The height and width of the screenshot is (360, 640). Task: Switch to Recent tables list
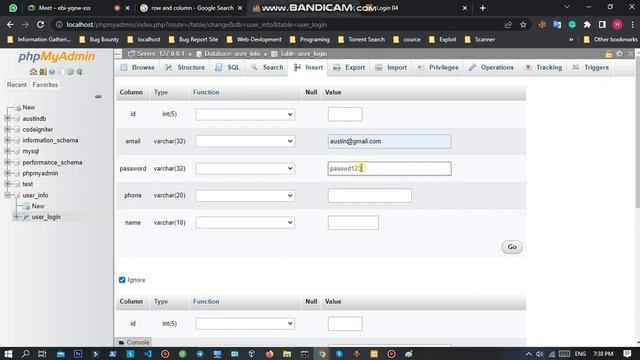coord(17,85)
